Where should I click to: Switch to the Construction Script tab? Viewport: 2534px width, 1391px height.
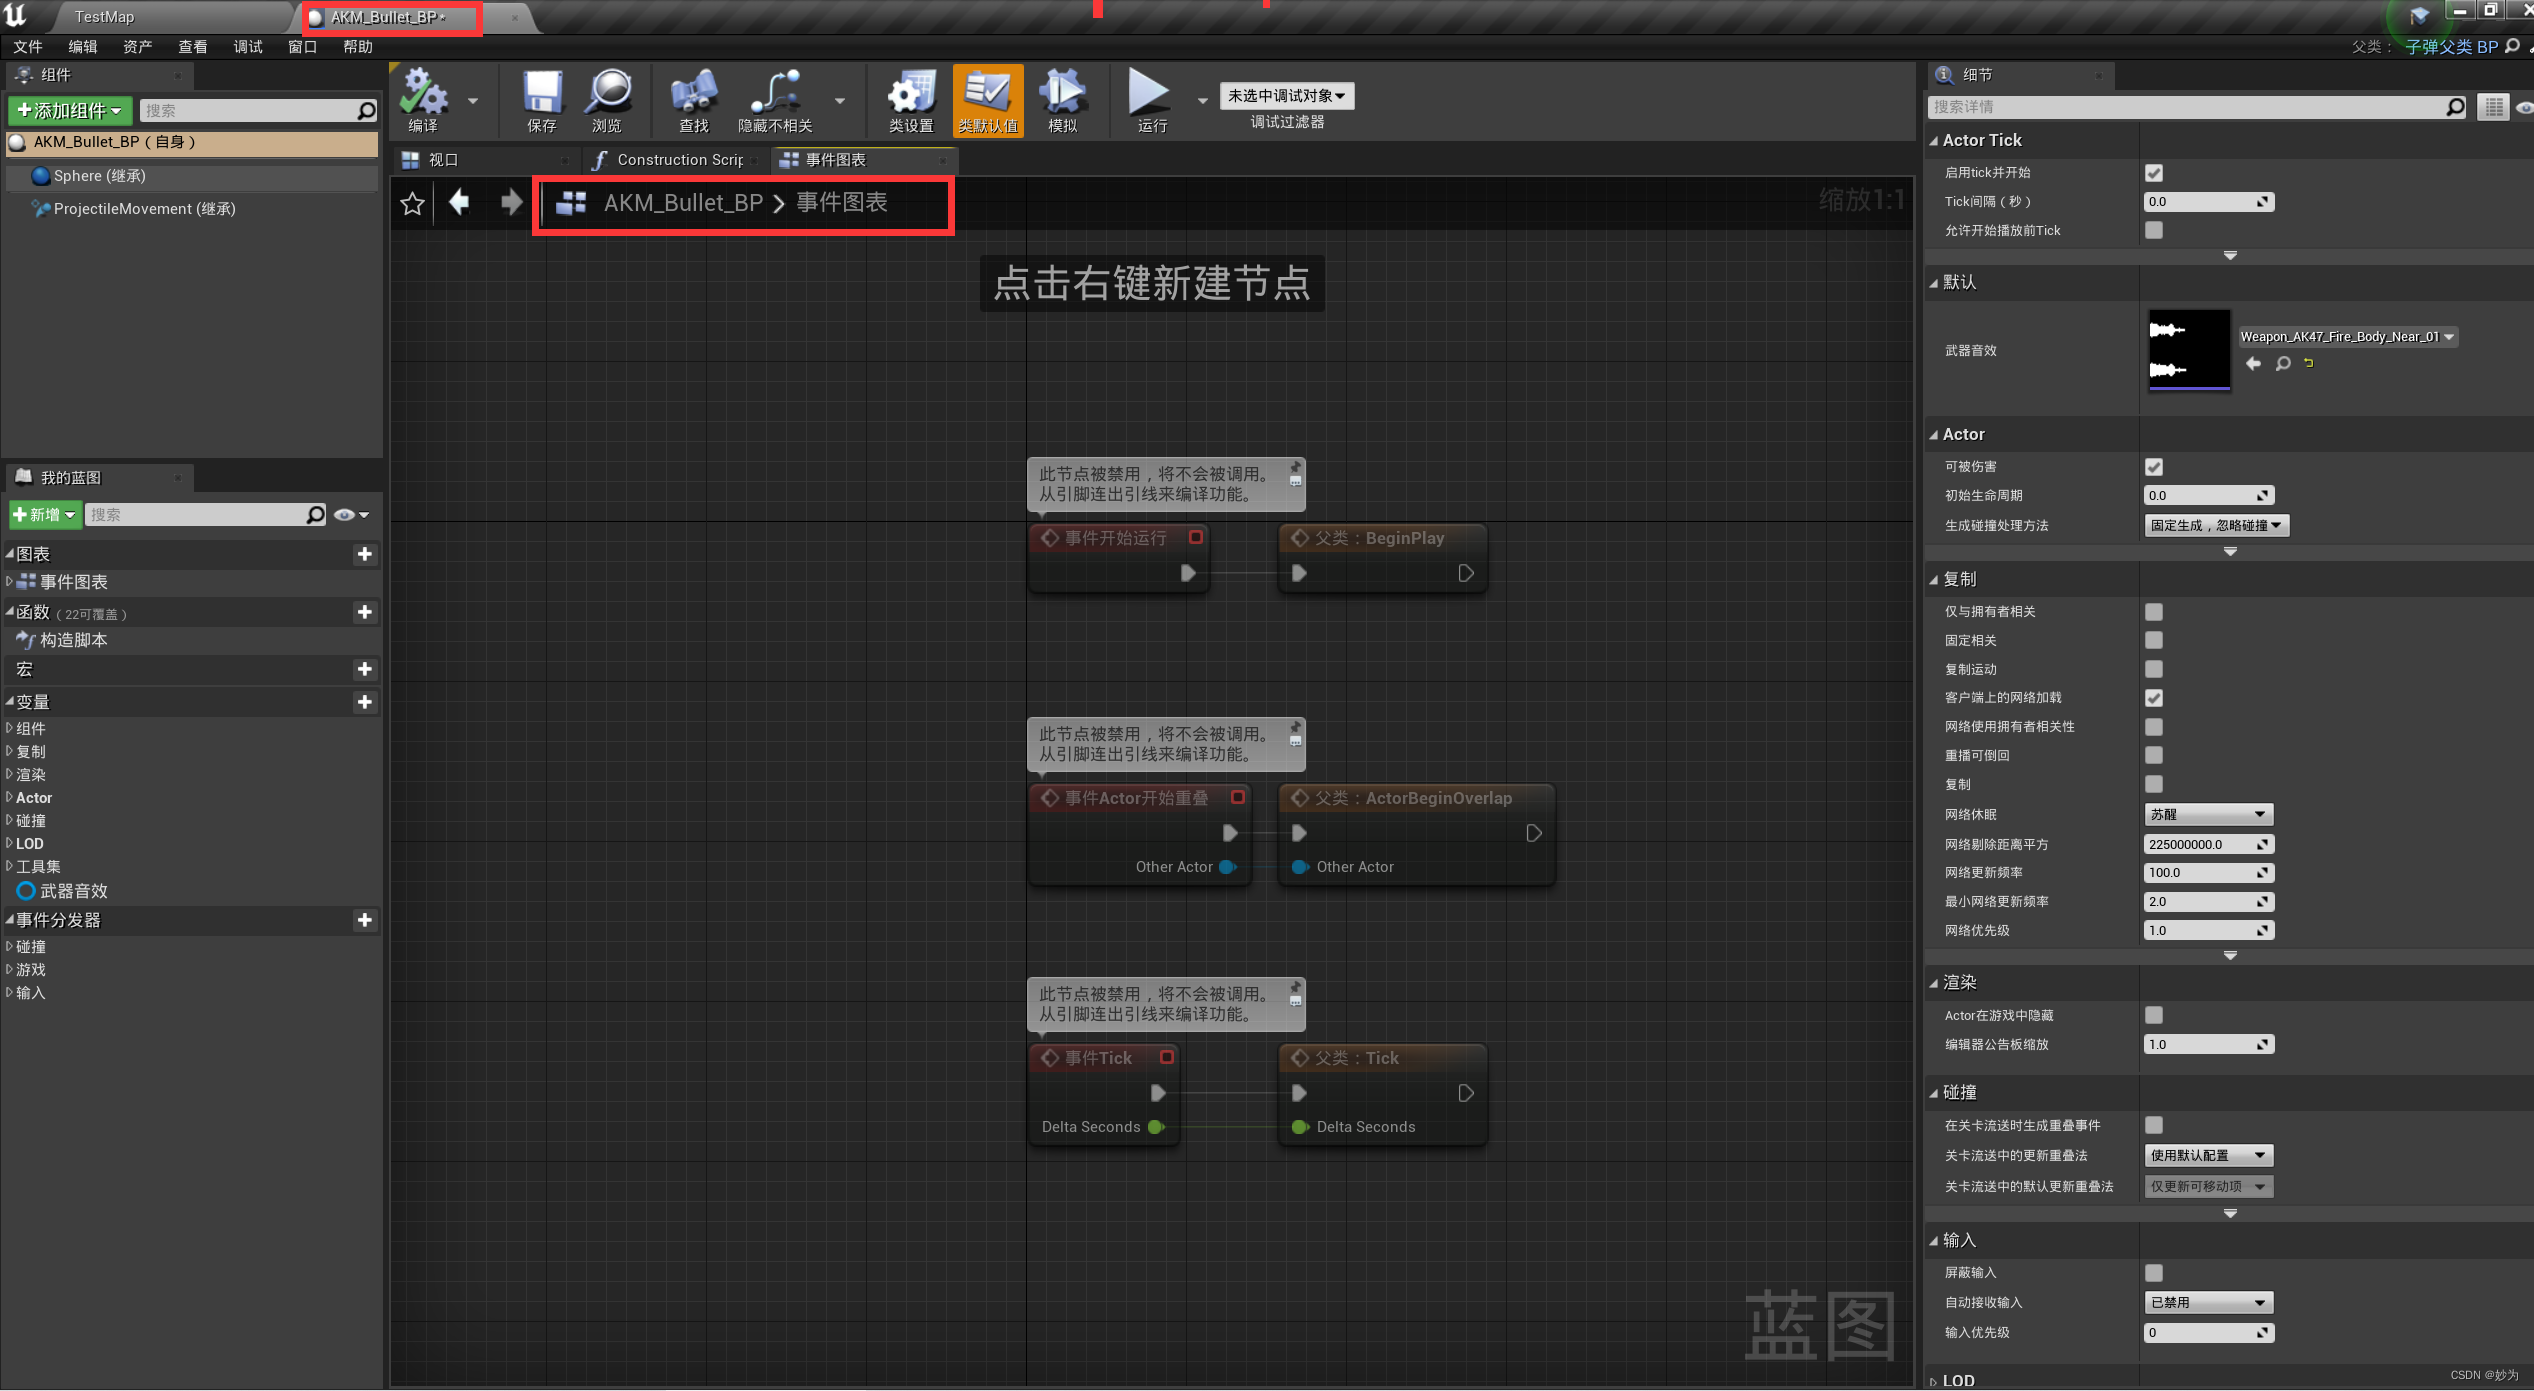tap(679, 160)
